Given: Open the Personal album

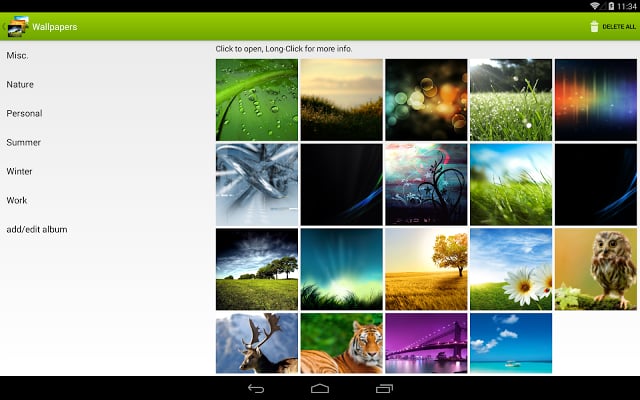Looking at the screenshot, I should 24,113.
